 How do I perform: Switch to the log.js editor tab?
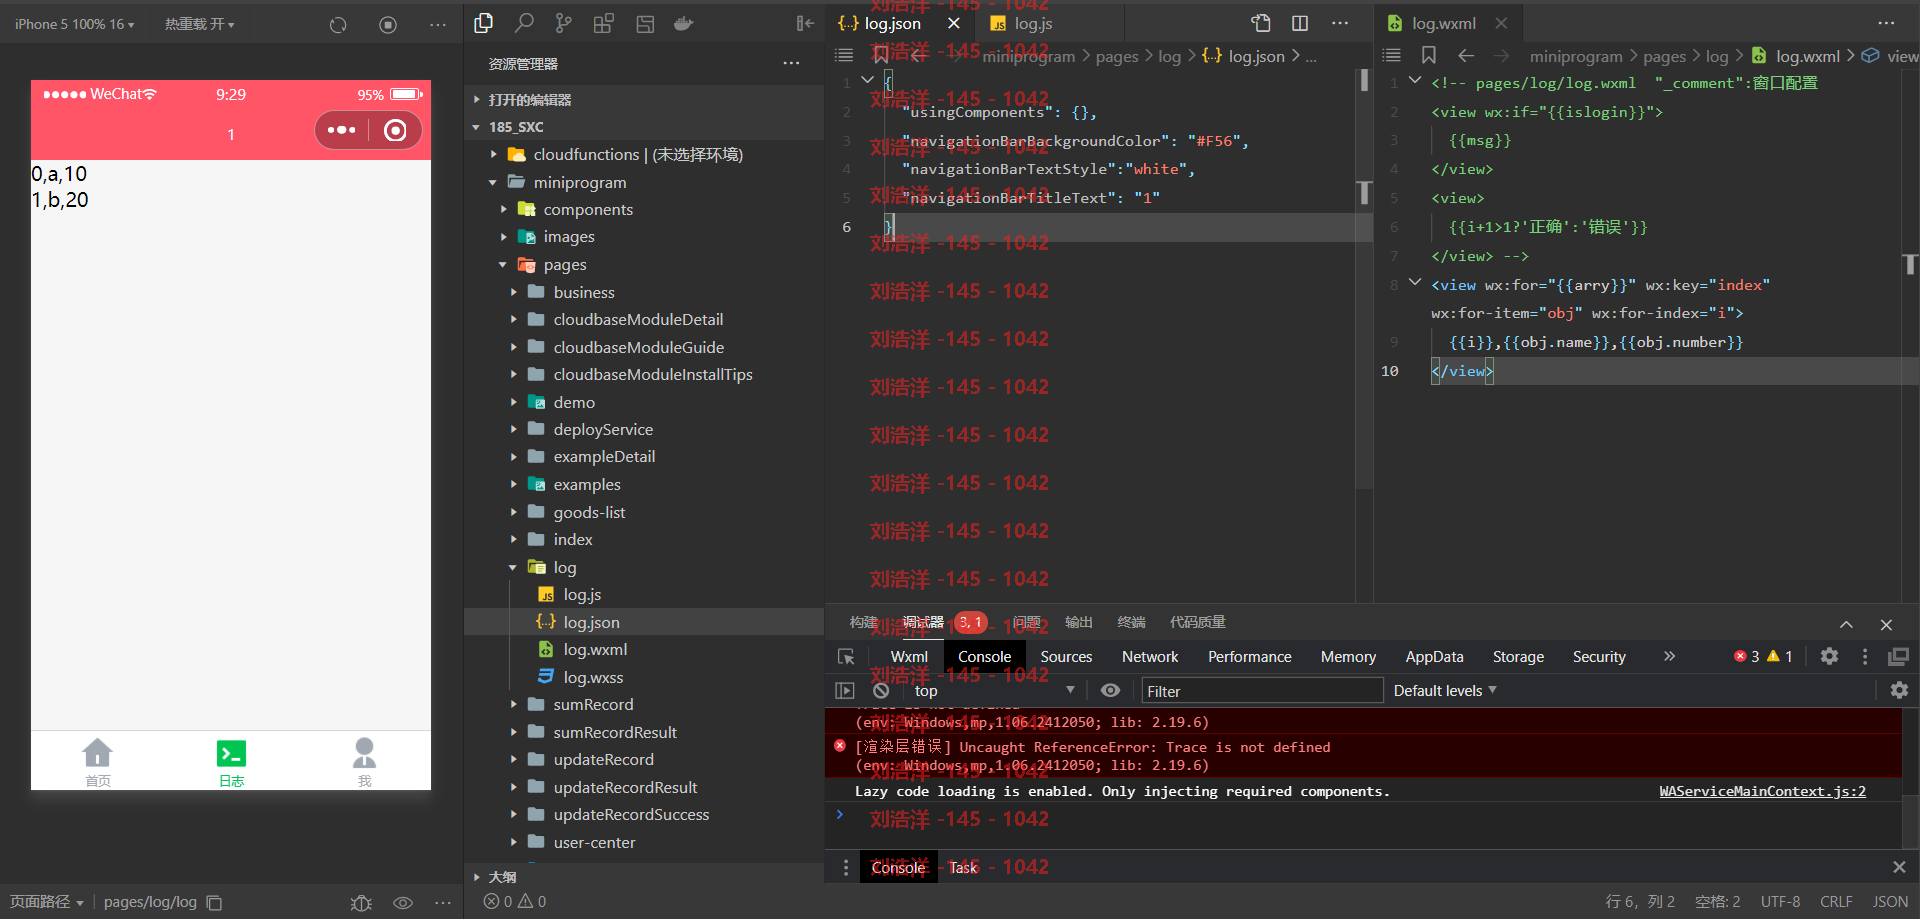(x=1033, y=23)
